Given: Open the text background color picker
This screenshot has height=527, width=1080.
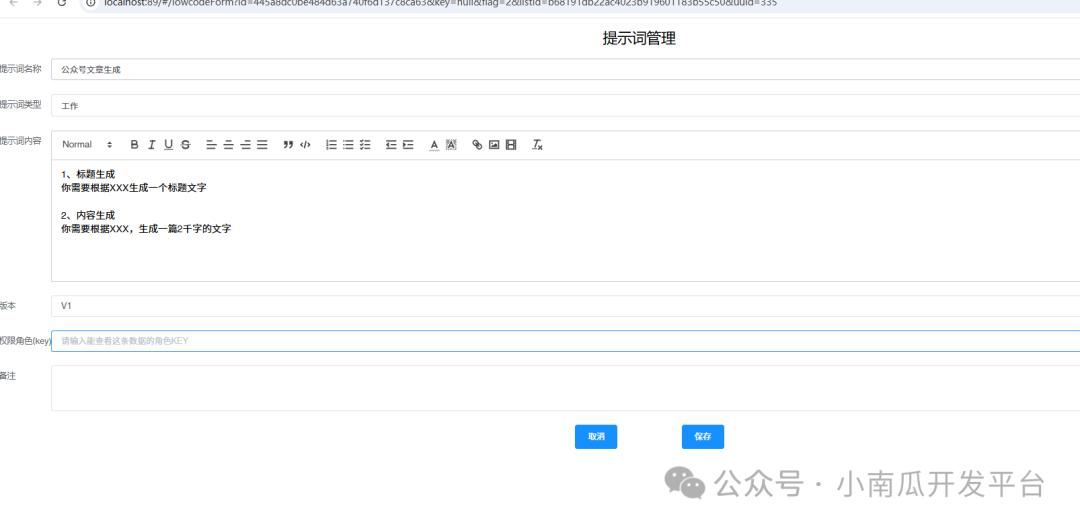Looking at the screenshot, I should pos(451,145).
